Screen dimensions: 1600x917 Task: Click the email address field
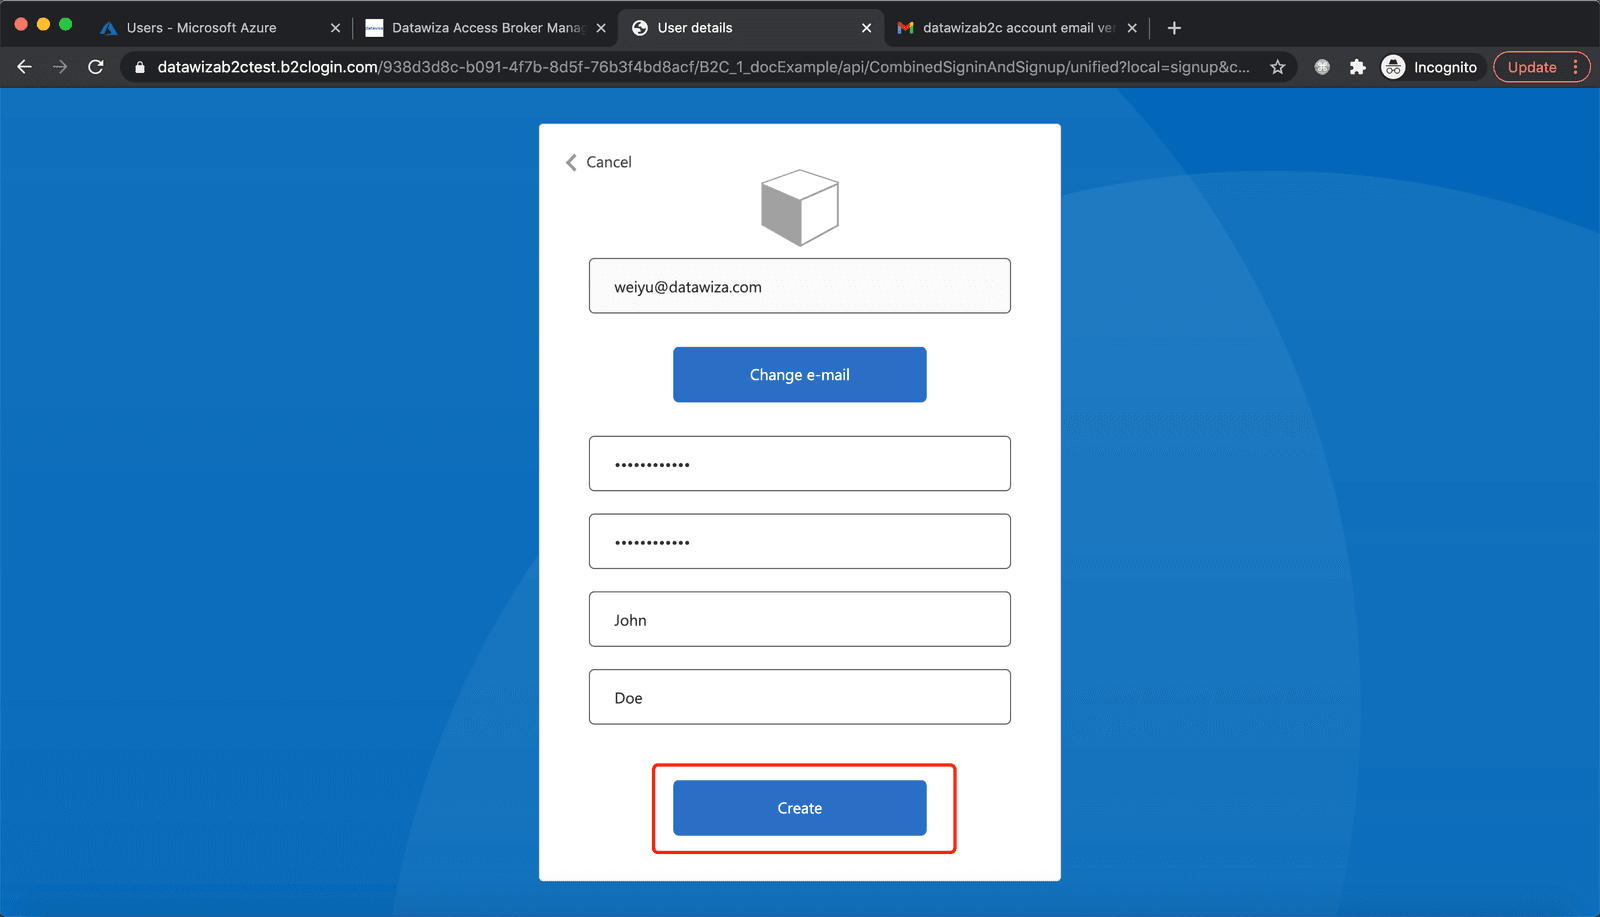pos(799,286)
